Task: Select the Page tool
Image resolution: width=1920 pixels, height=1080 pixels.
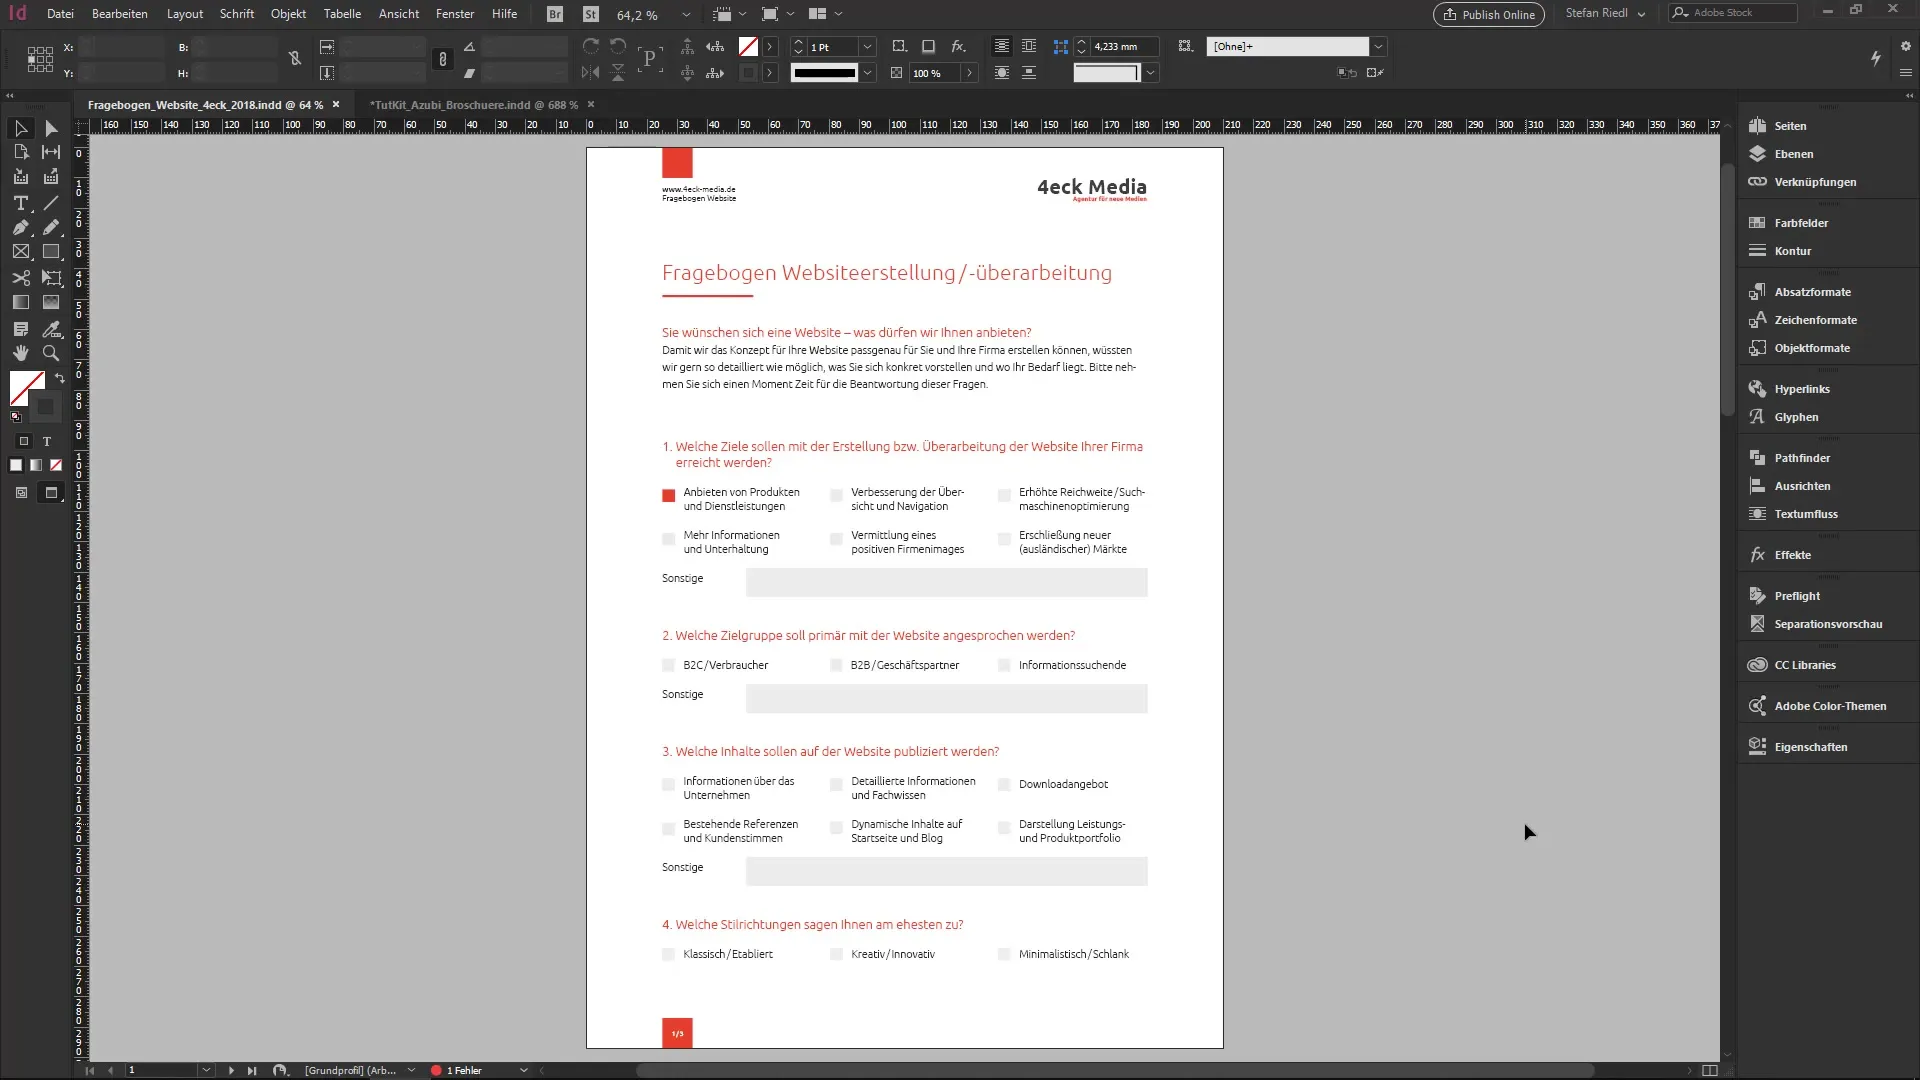Action: 20,152
